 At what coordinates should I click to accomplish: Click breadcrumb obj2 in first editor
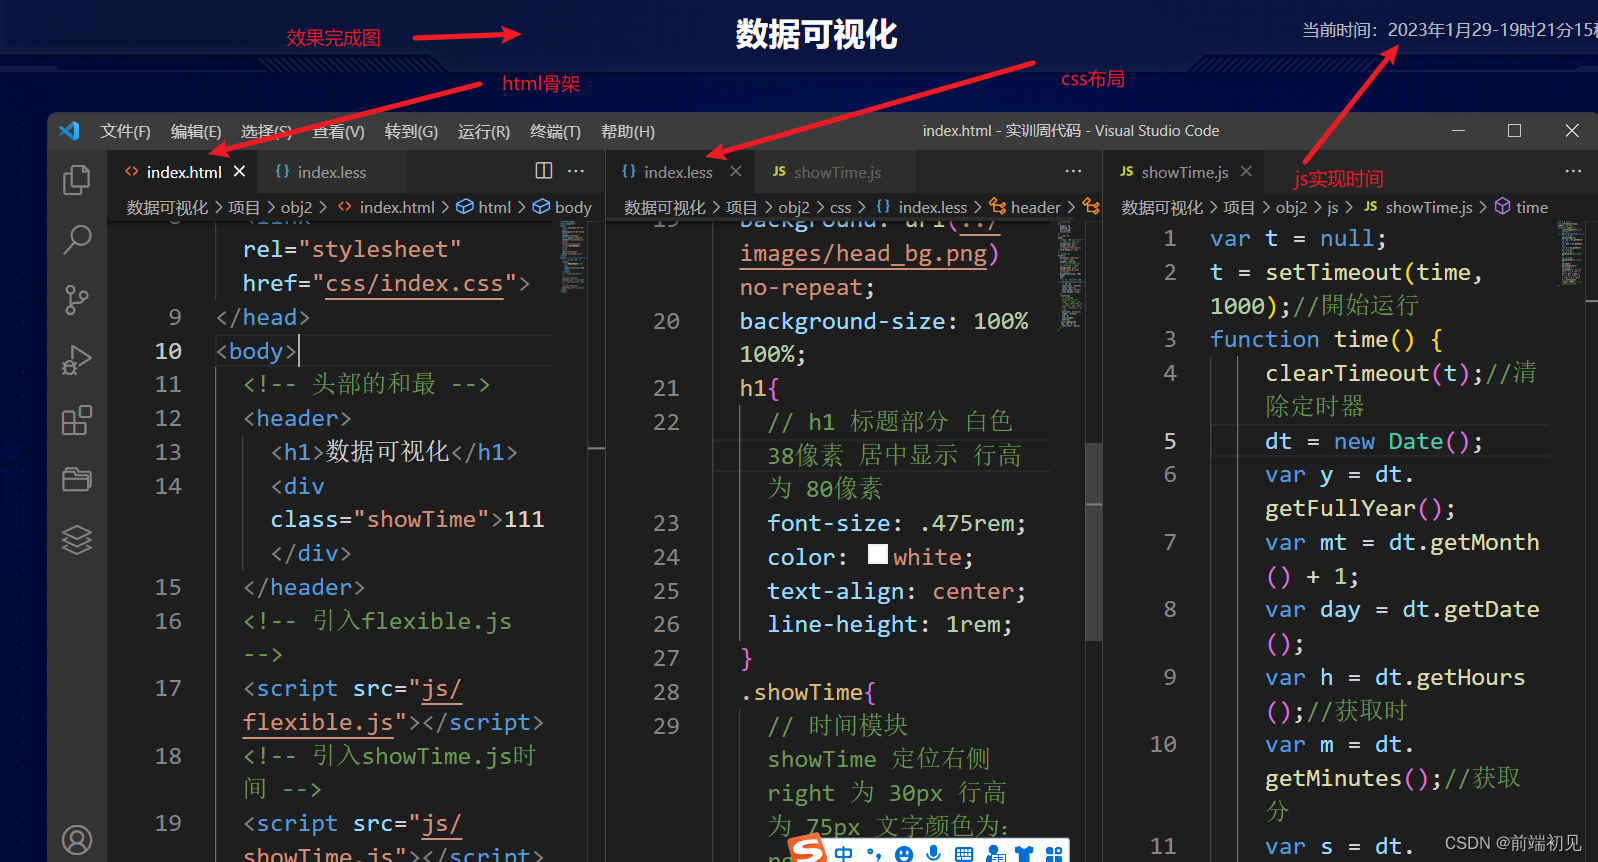[296, 207]
